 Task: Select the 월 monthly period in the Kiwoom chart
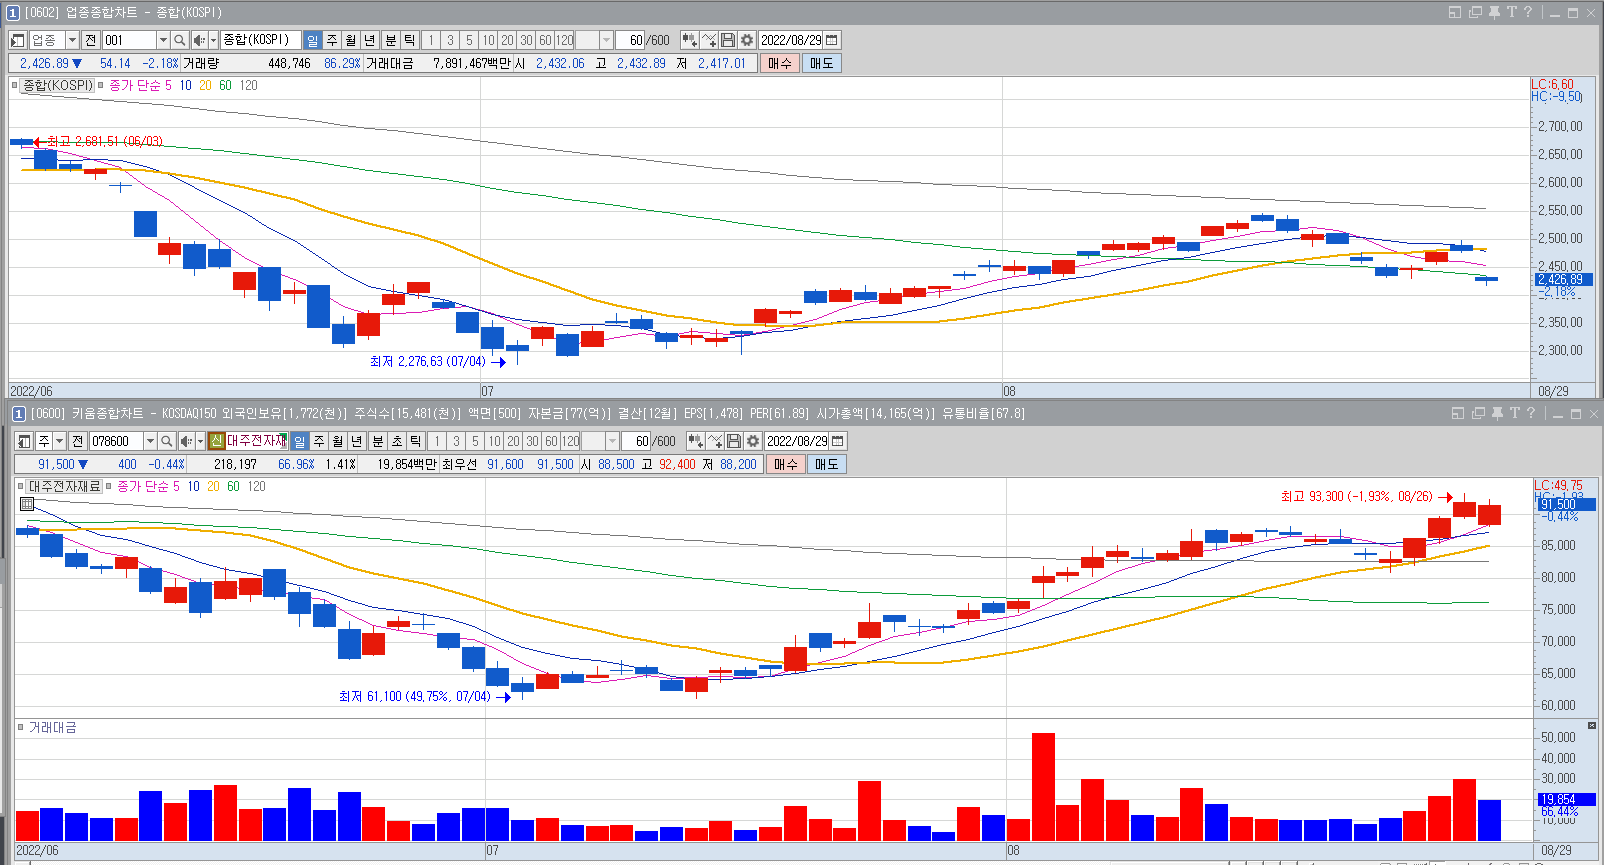click(x=338, y=441)
